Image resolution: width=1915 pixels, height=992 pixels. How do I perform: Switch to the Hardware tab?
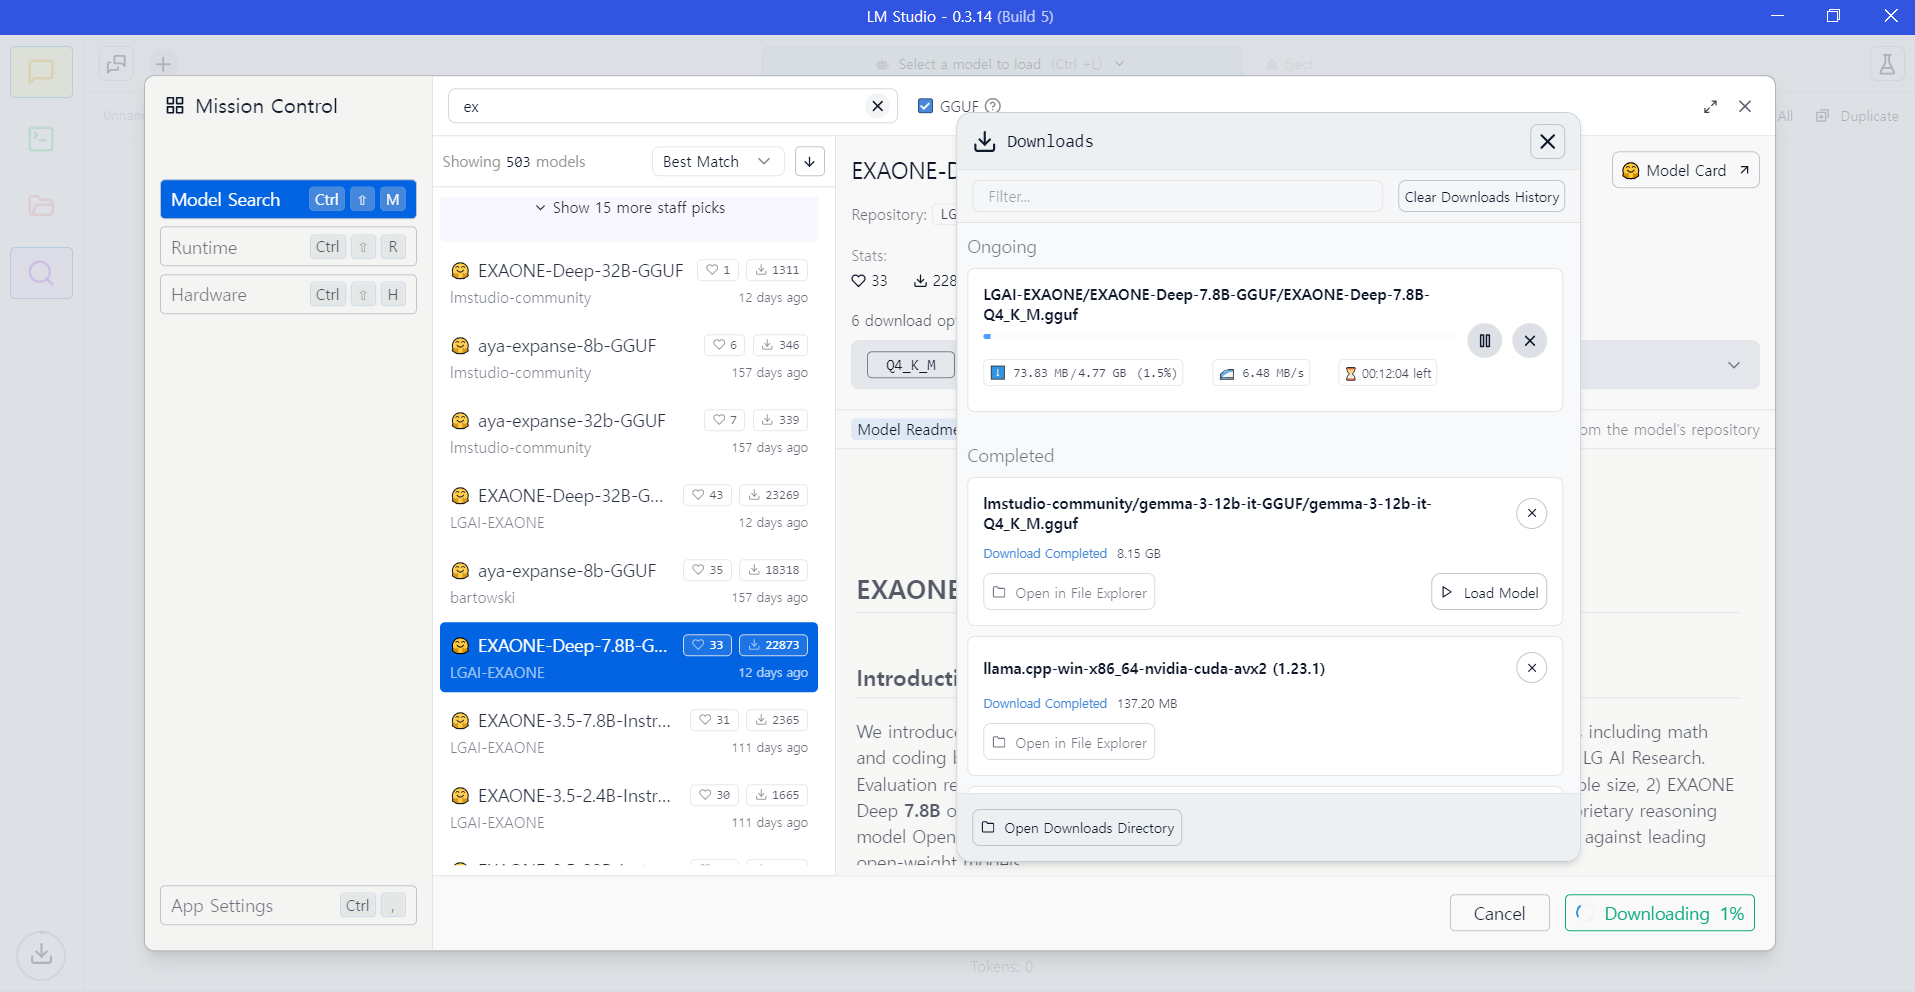(x=288, y=294)
